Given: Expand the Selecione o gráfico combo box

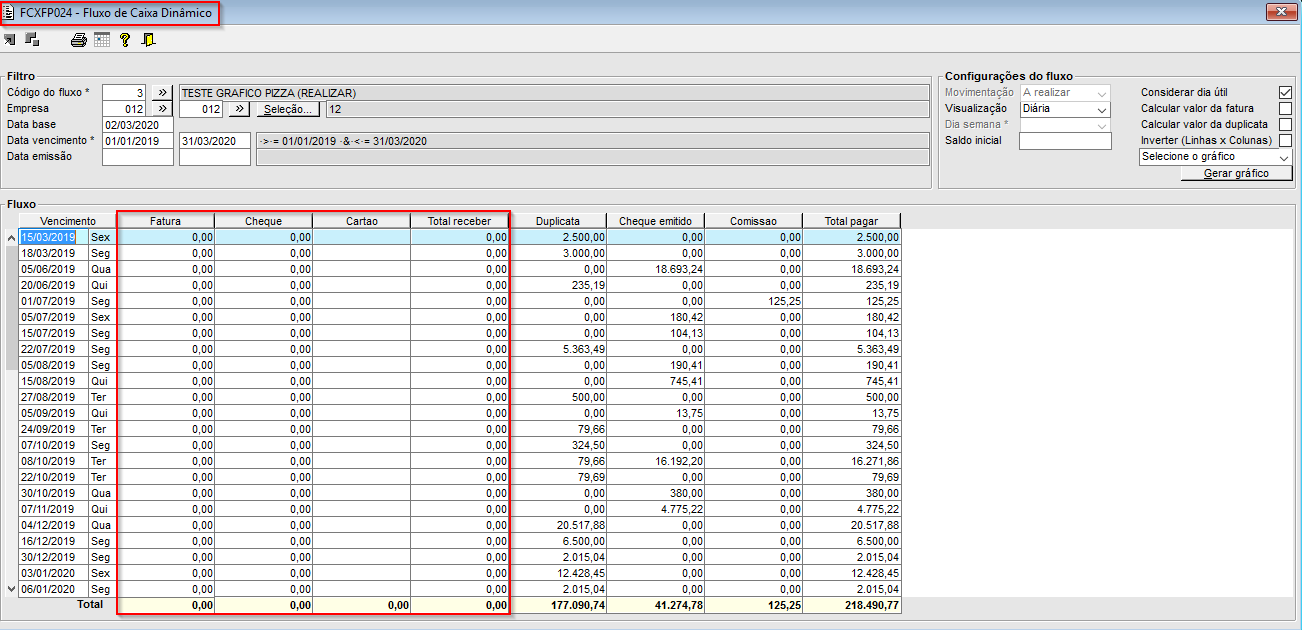Looking at the screenshot, I should [x=1216, y=157].
